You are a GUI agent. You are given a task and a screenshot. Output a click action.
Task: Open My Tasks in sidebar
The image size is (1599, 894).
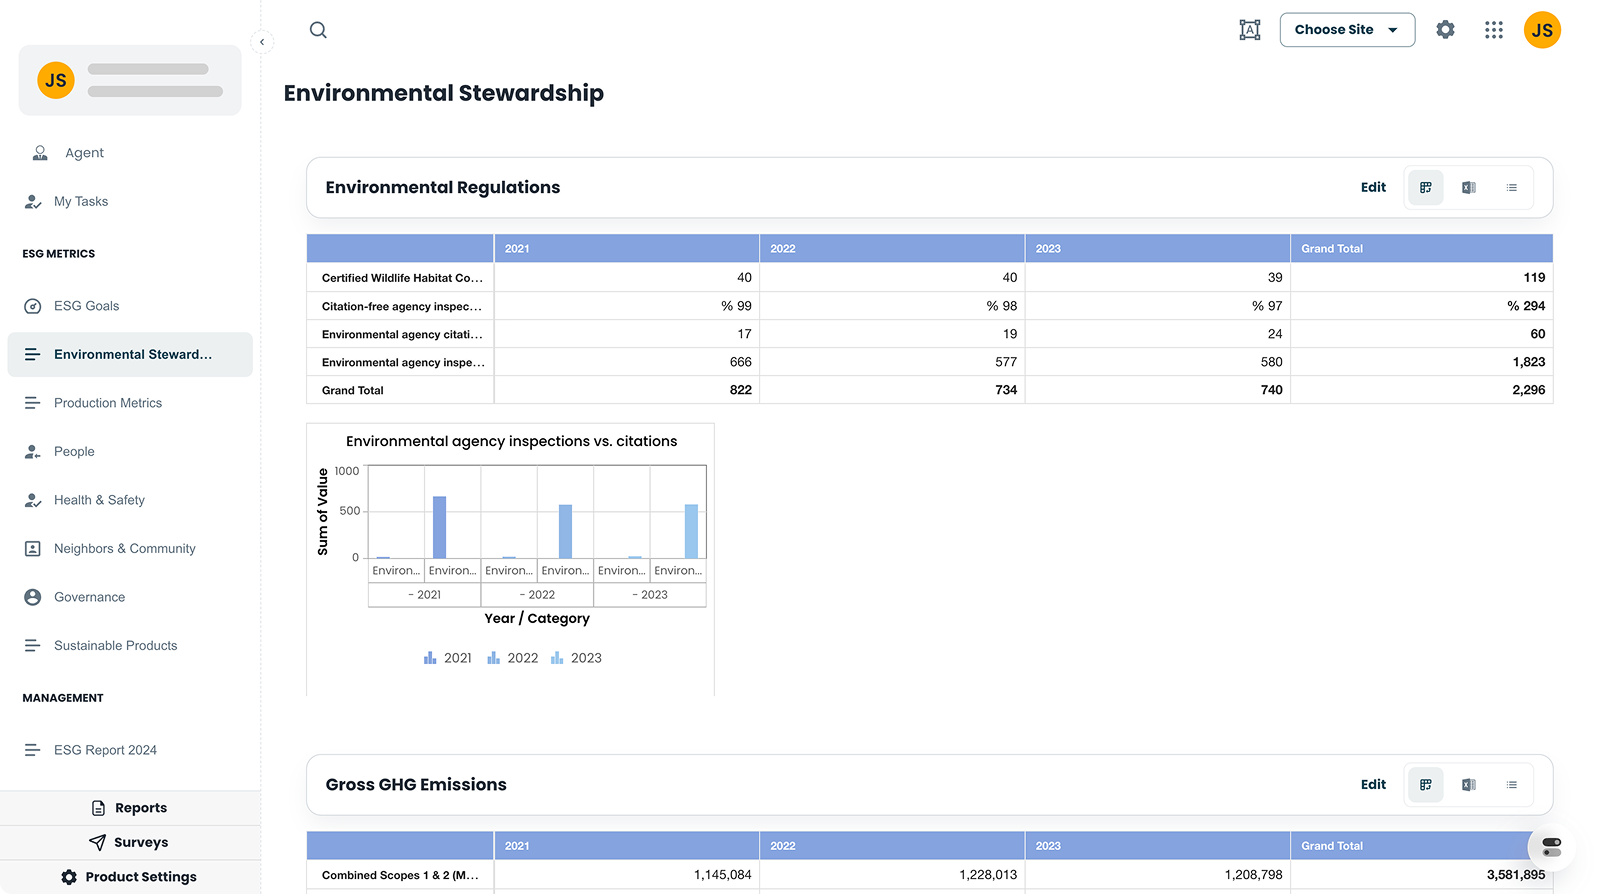[x=81, y=201]
